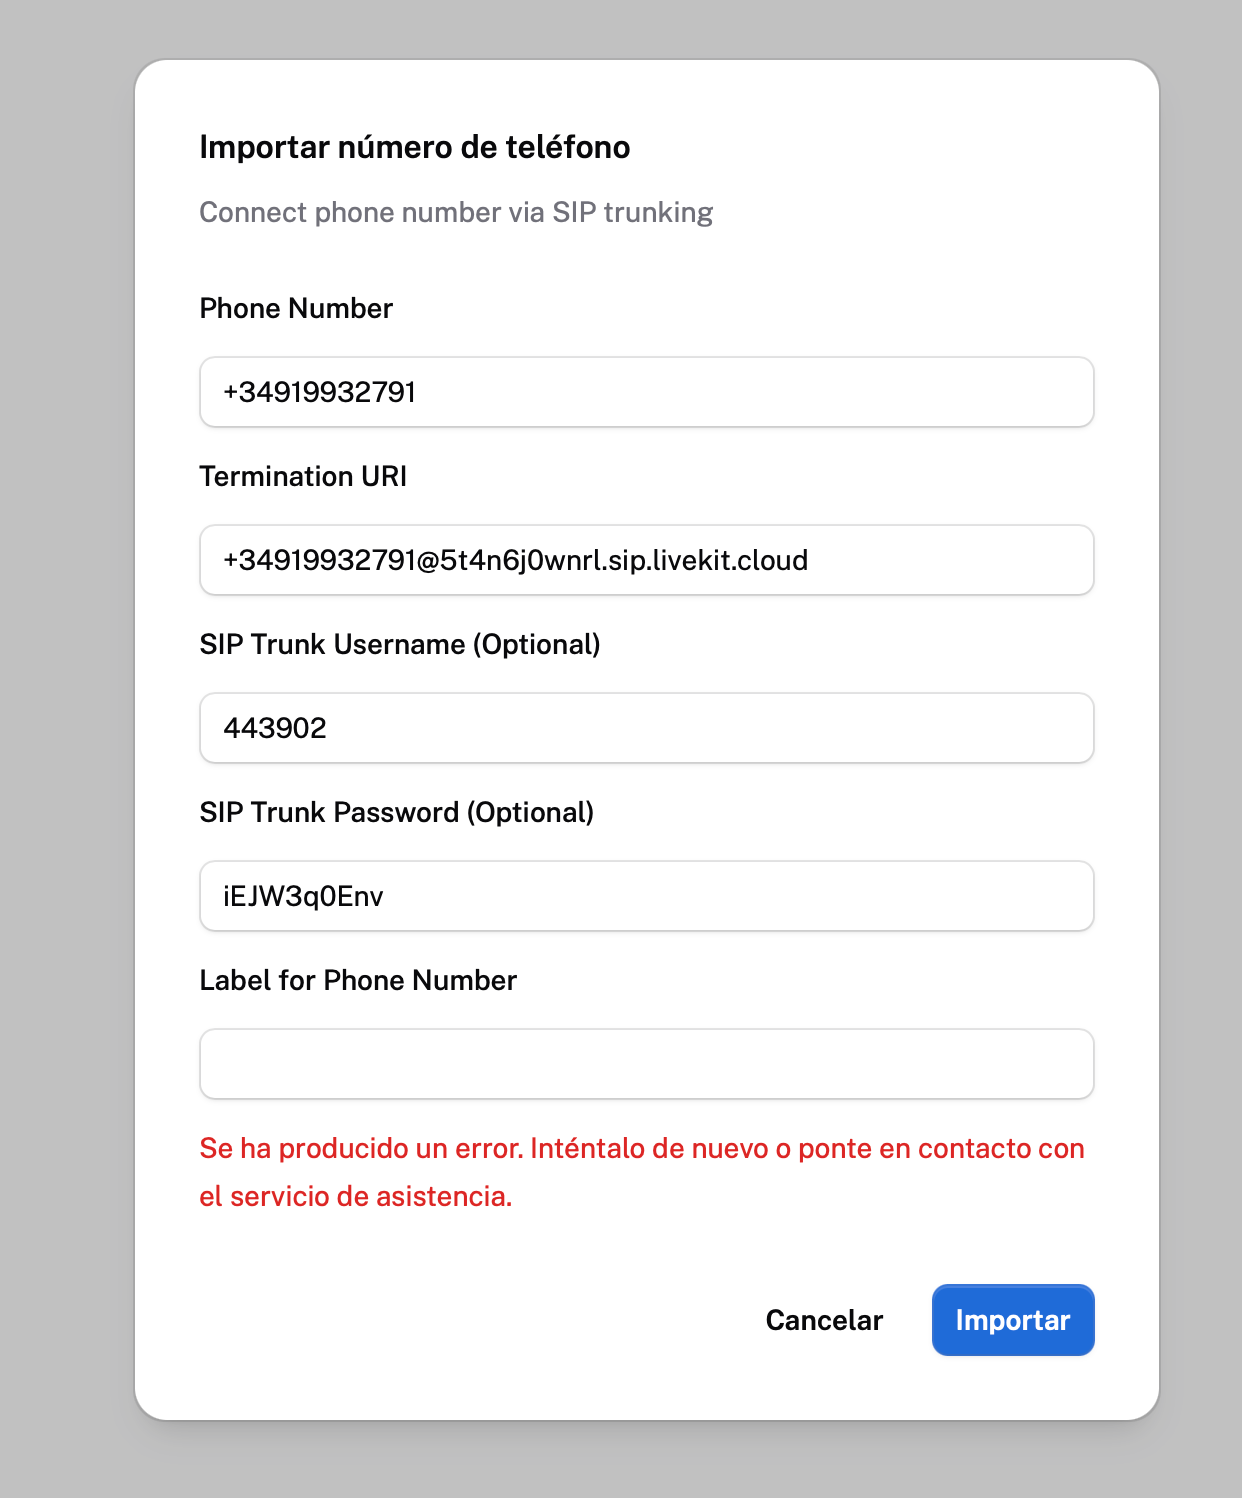
Task: Click the "el servicio de asistencia" error line
Action: click(356, 1196)
